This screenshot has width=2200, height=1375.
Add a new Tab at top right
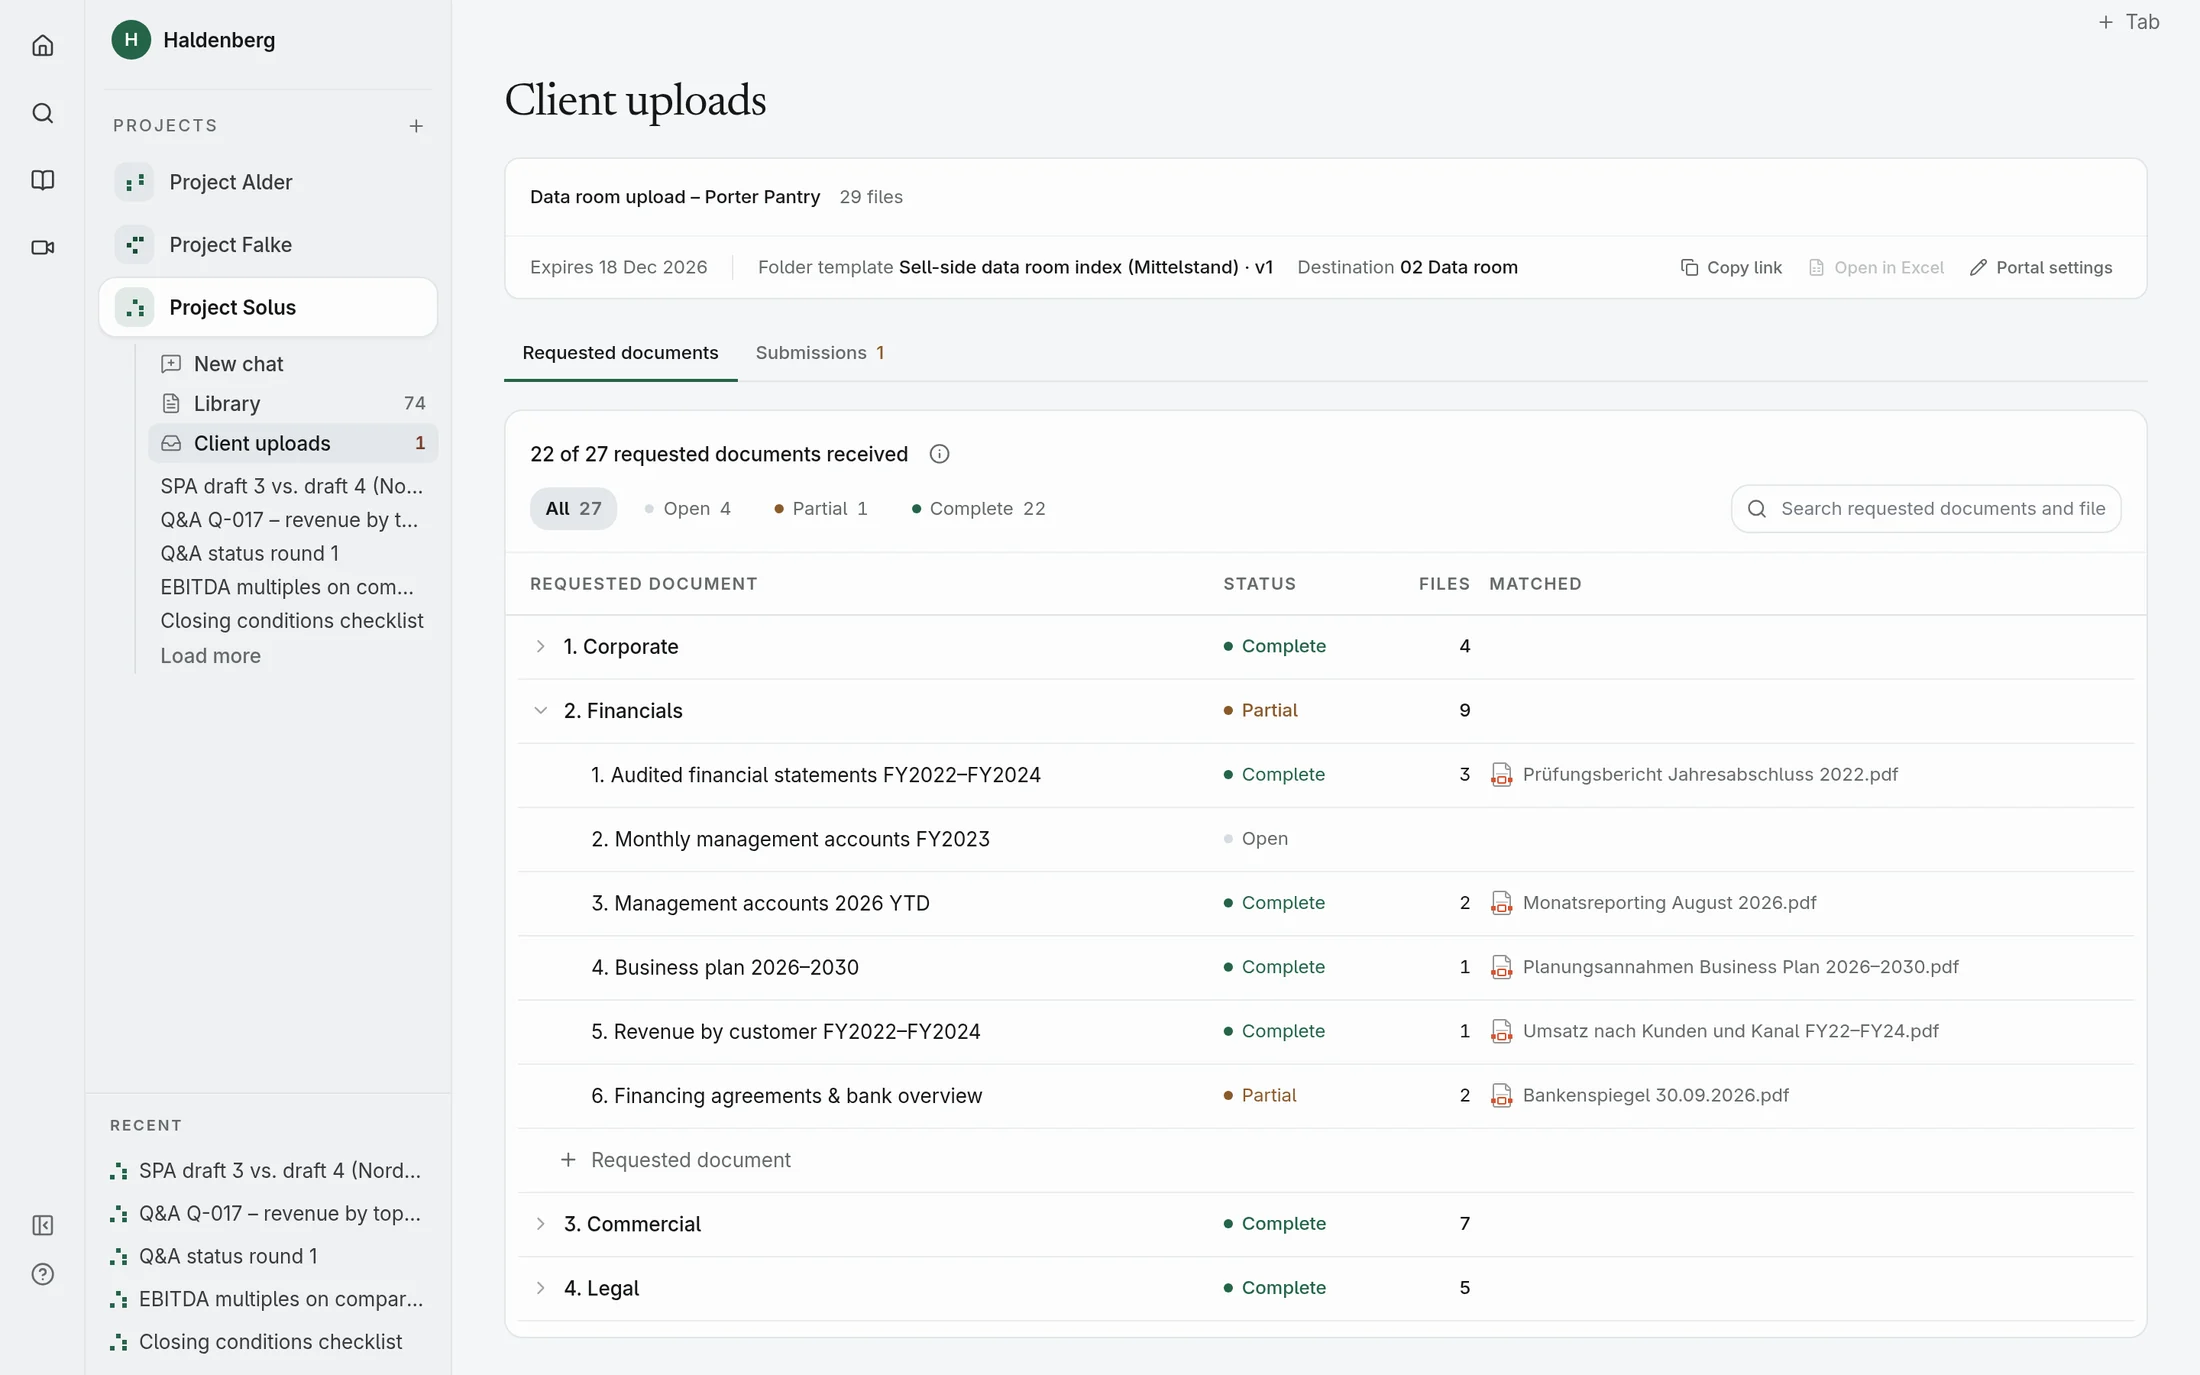pyautogui.click(x=2128, y=22)
